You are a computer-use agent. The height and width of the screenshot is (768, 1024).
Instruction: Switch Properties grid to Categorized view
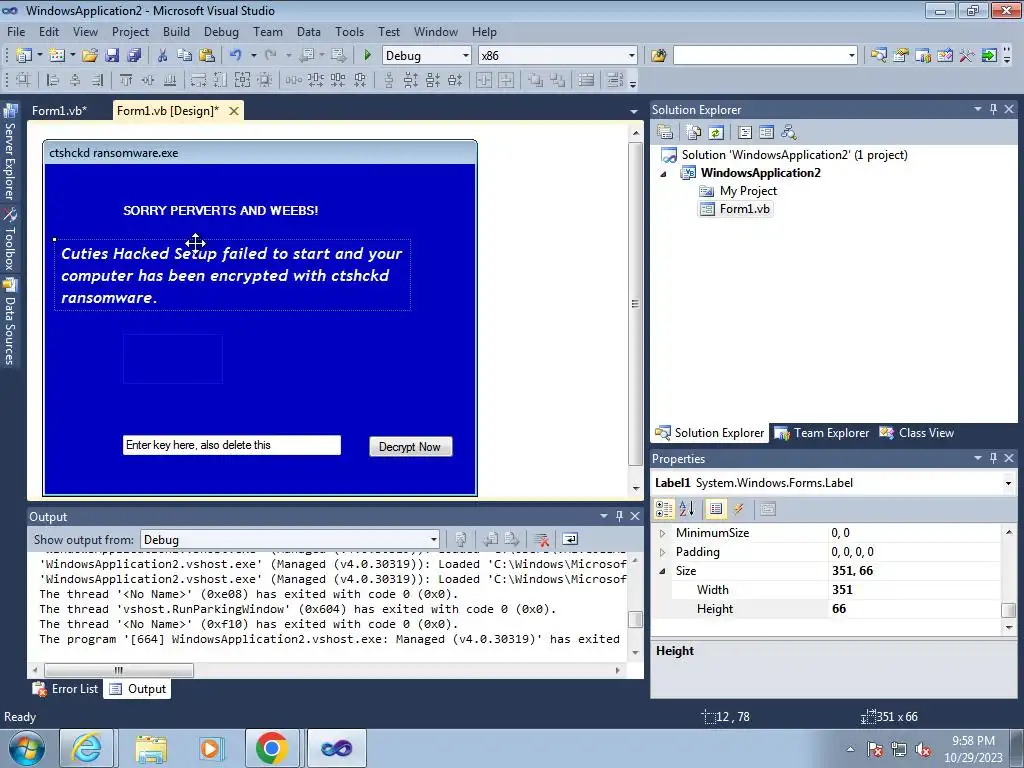[664, 509]
